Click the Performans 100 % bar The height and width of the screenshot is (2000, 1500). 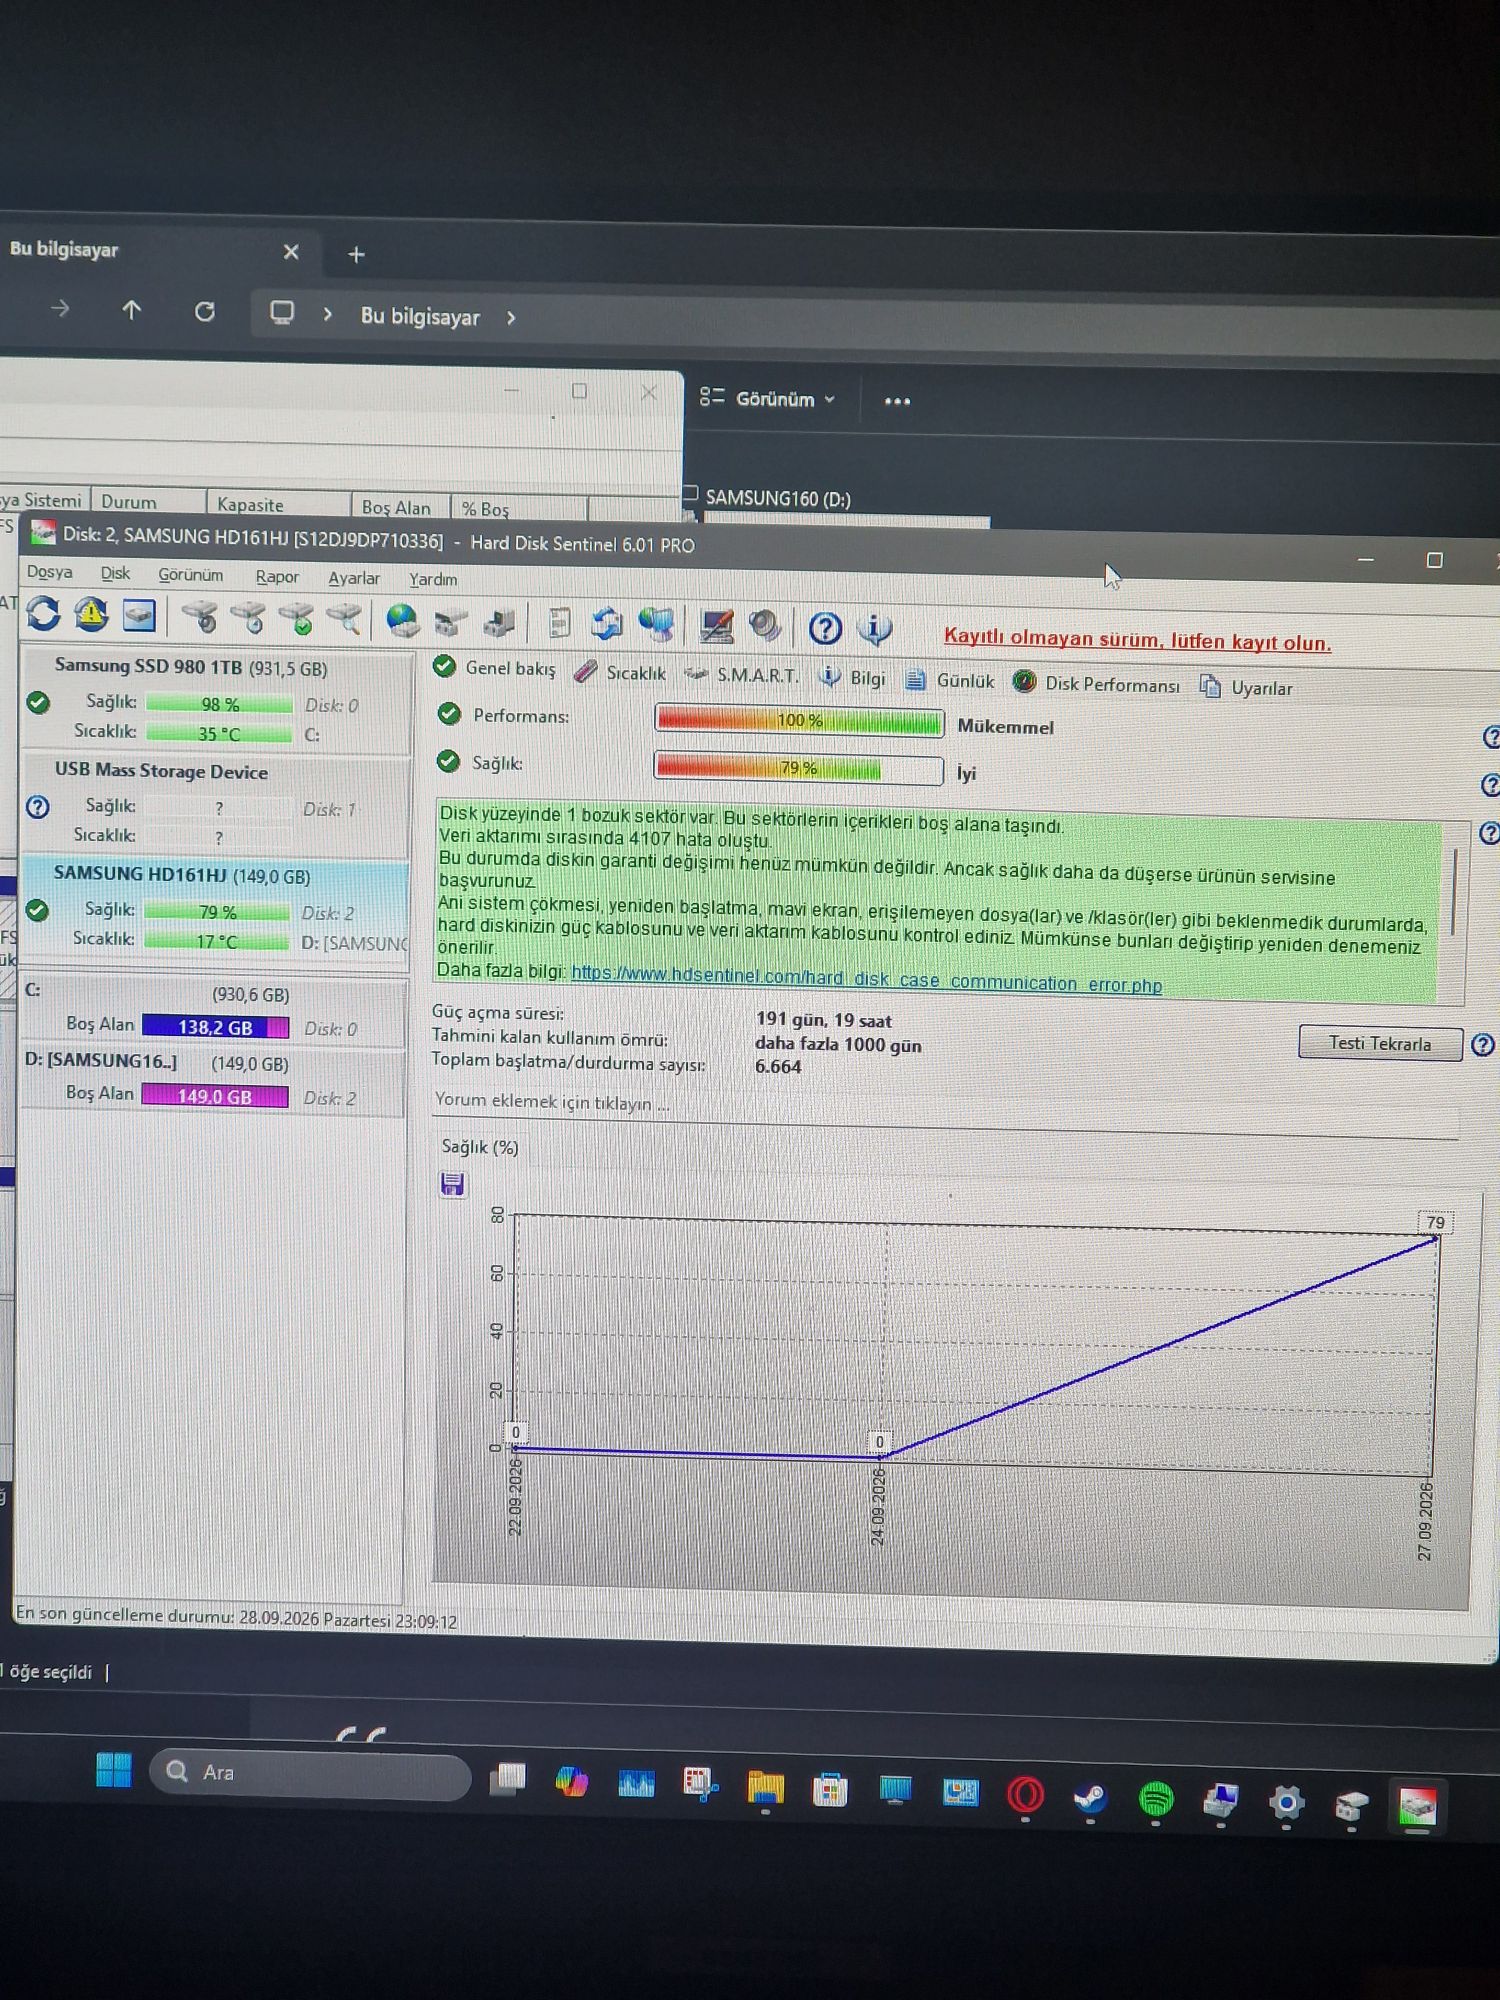(798, 720)
